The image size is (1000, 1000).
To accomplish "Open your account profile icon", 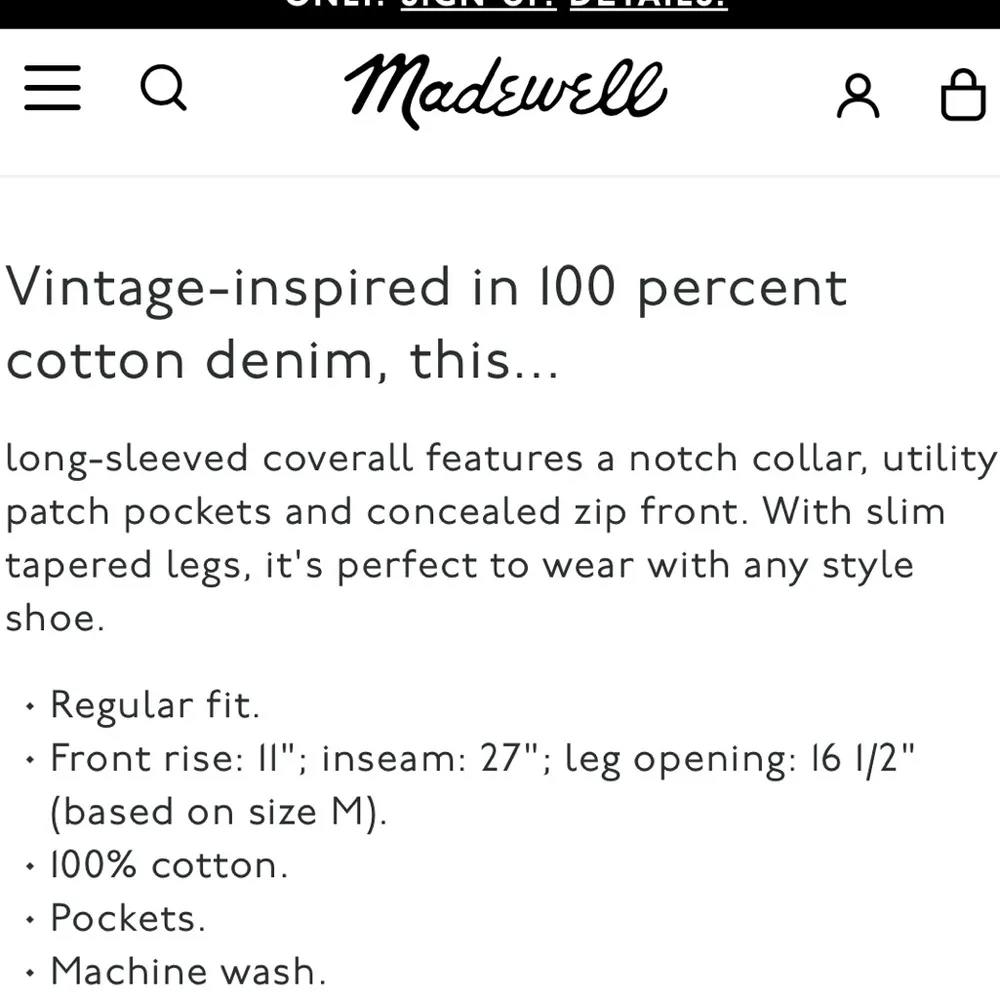I will click(857, 92).
